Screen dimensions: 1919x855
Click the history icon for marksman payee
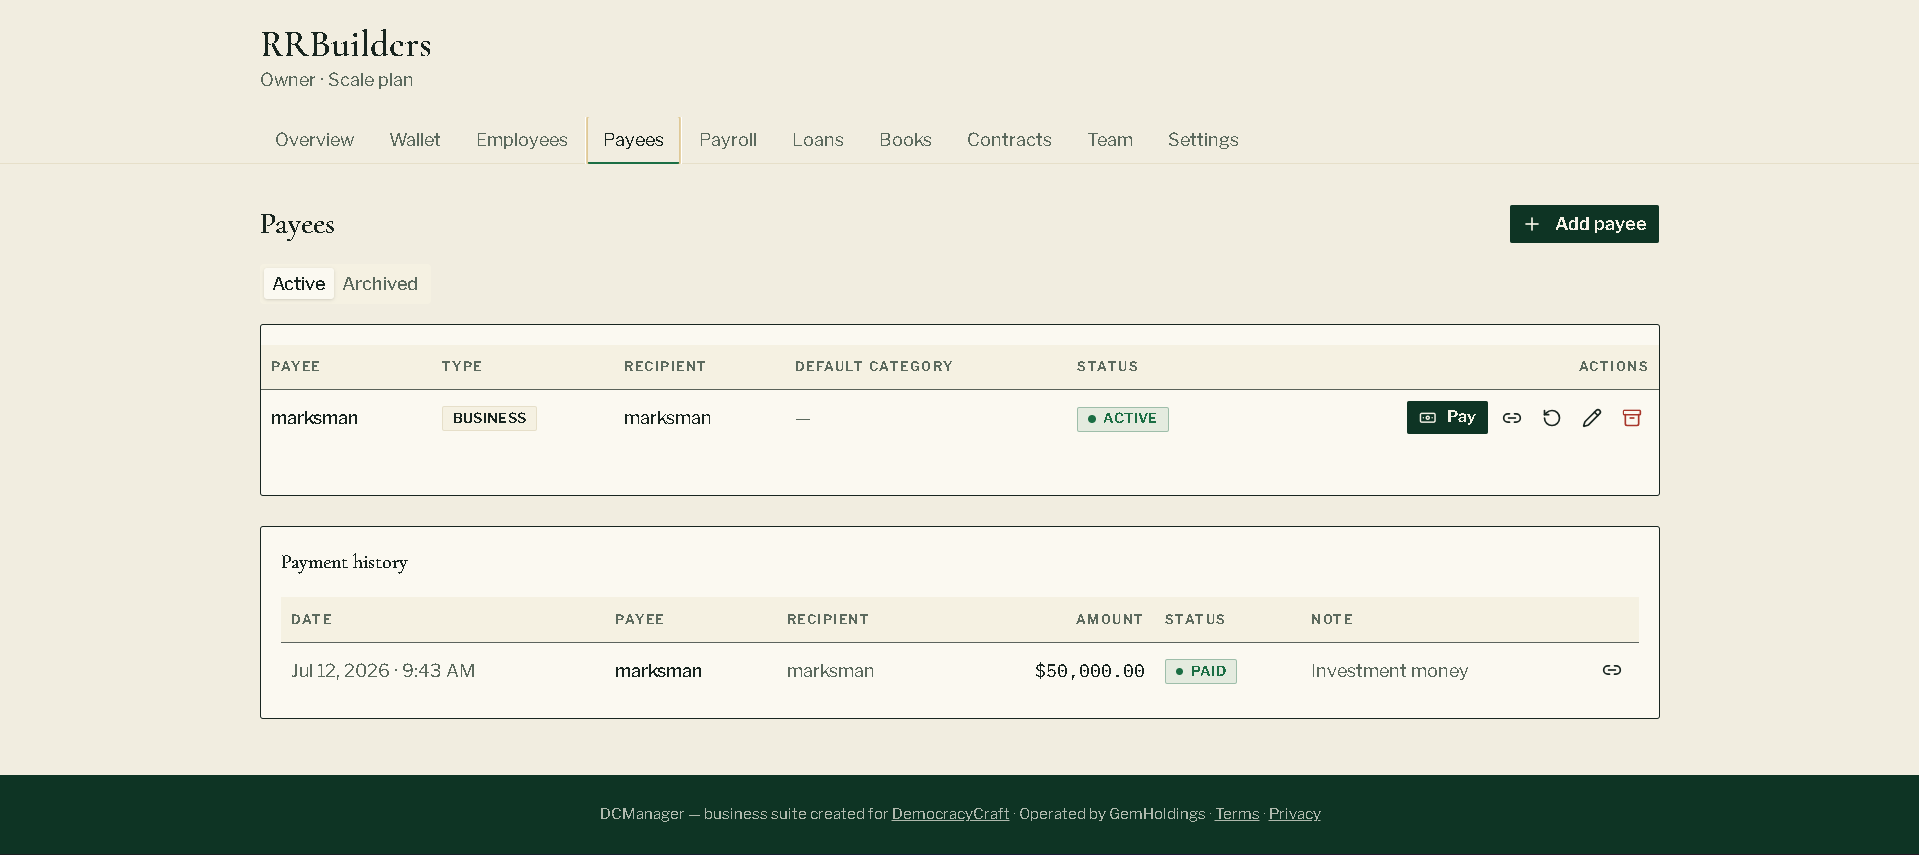pos(1552,418)
